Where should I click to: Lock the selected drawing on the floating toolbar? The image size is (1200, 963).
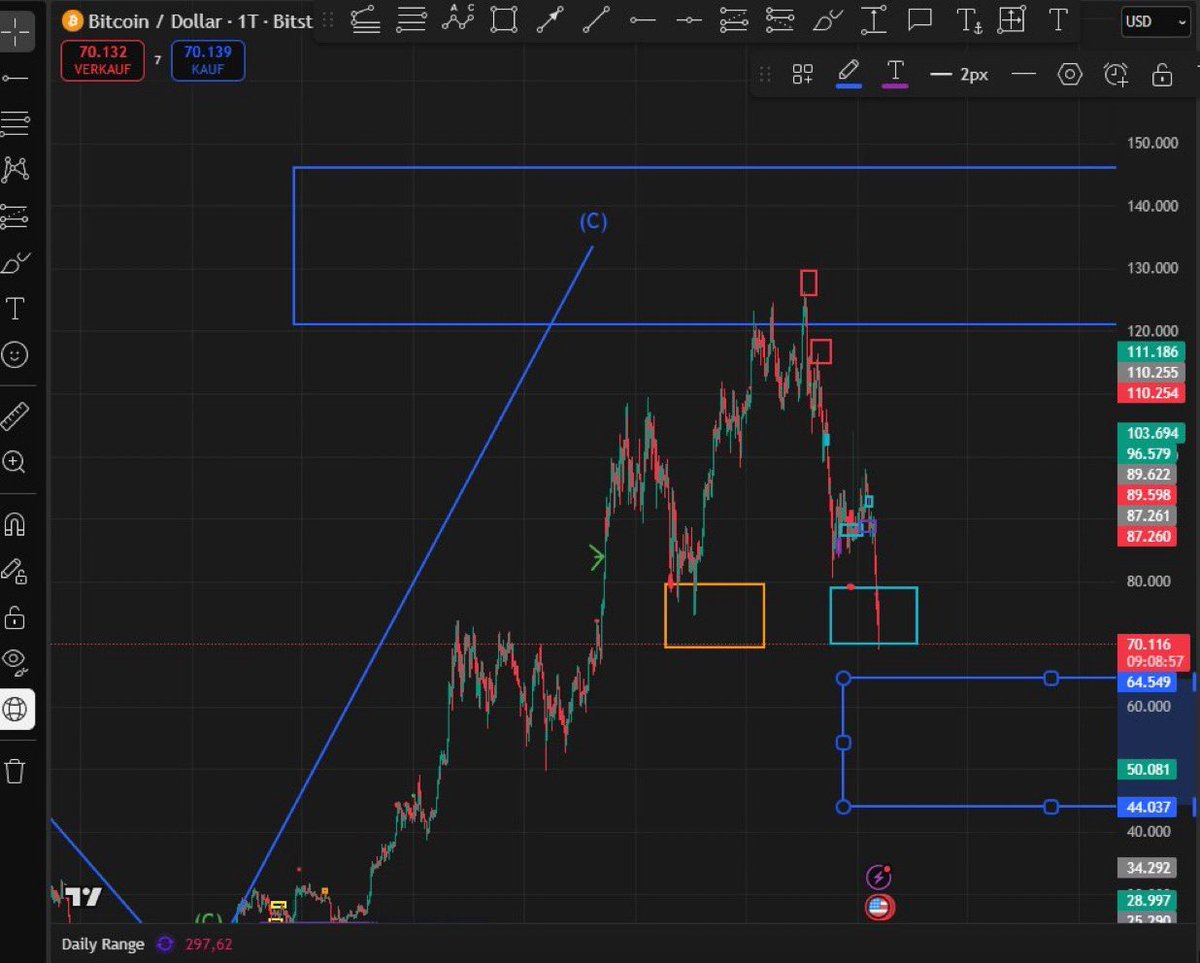tap(1162, 74)
